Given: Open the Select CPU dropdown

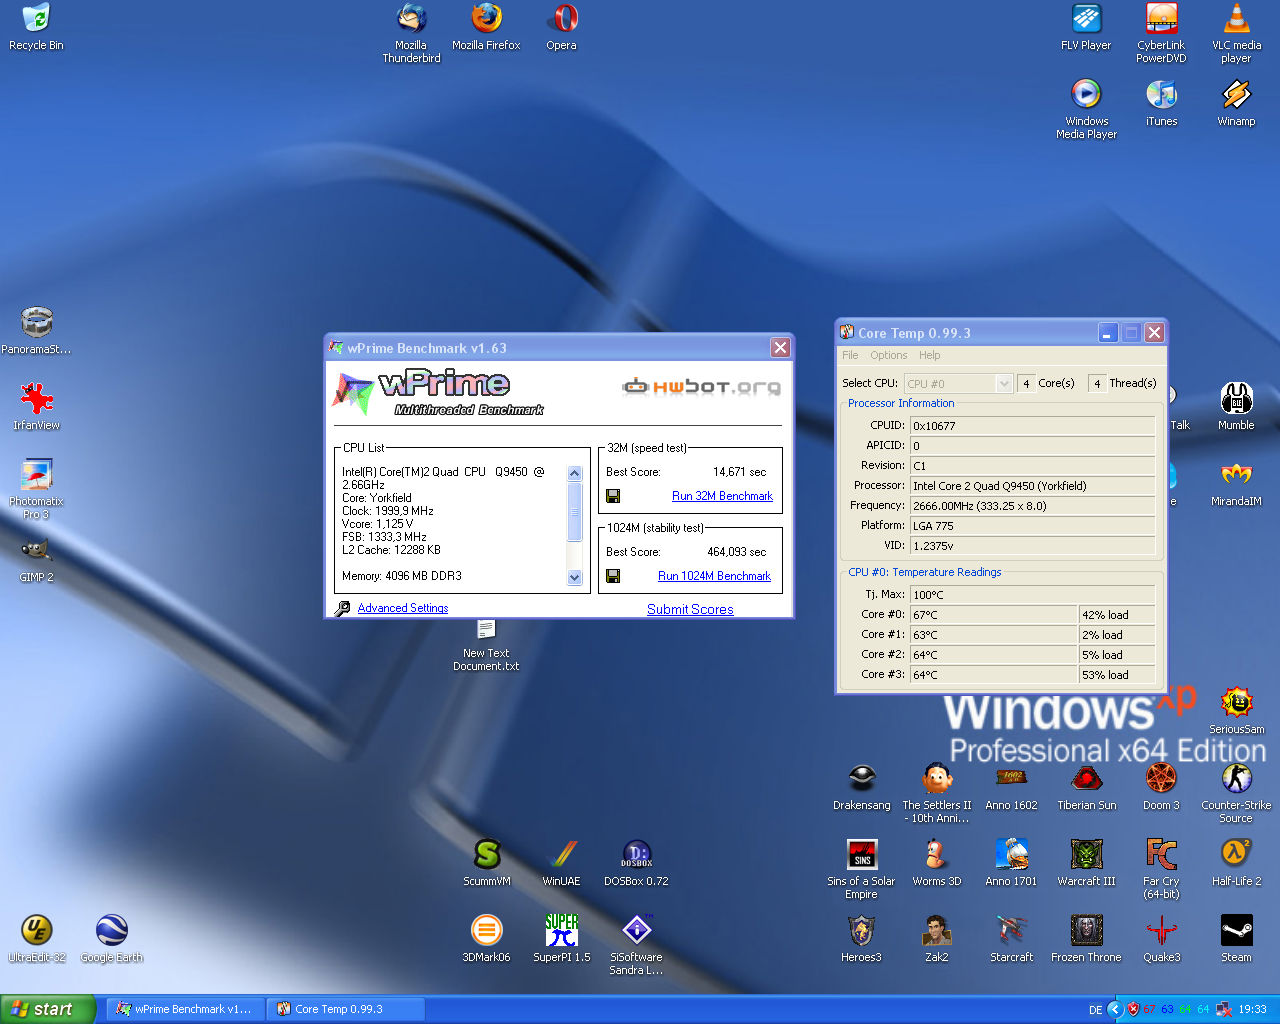Looking at the screenshot, I should tap(1004, 384).
